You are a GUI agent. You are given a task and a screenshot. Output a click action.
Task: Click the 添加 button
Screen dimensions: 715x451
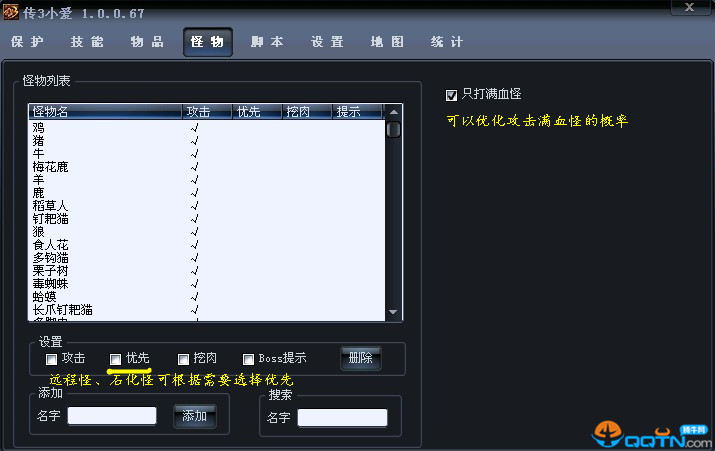point(193,416)
